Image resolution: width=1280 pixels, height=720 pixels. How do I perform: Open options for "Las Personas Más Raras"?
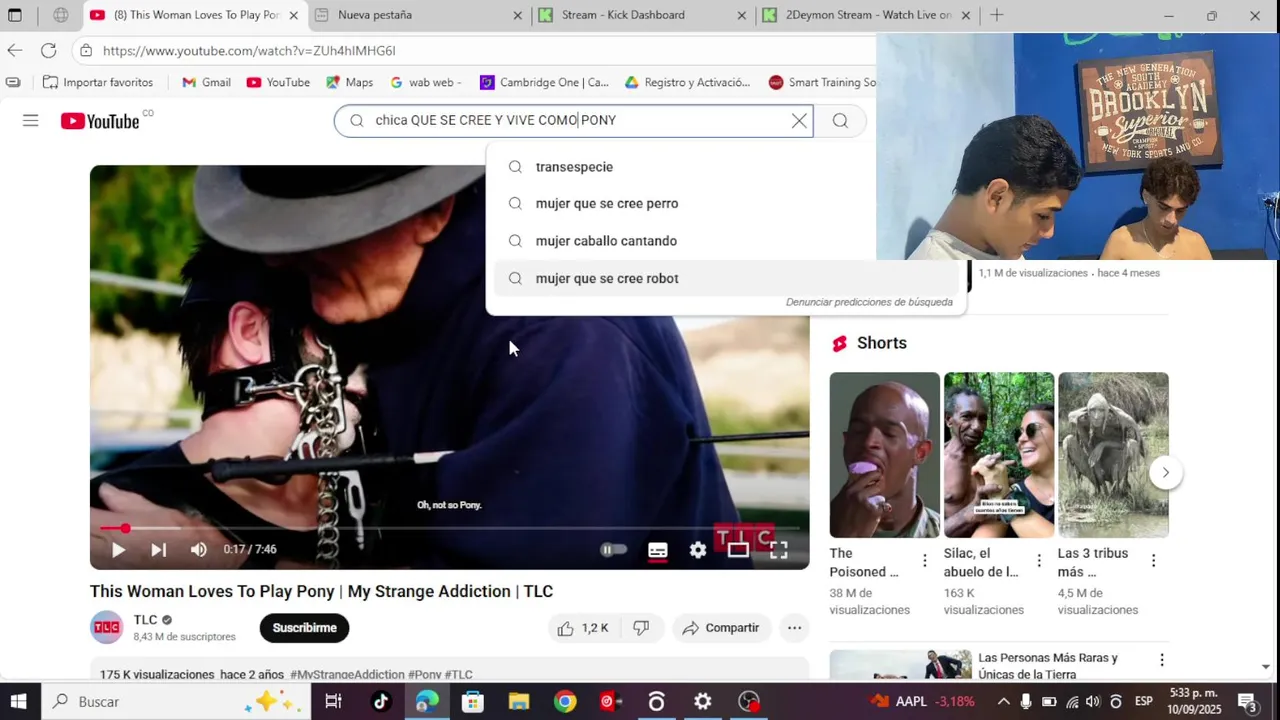click(1162, 660)
